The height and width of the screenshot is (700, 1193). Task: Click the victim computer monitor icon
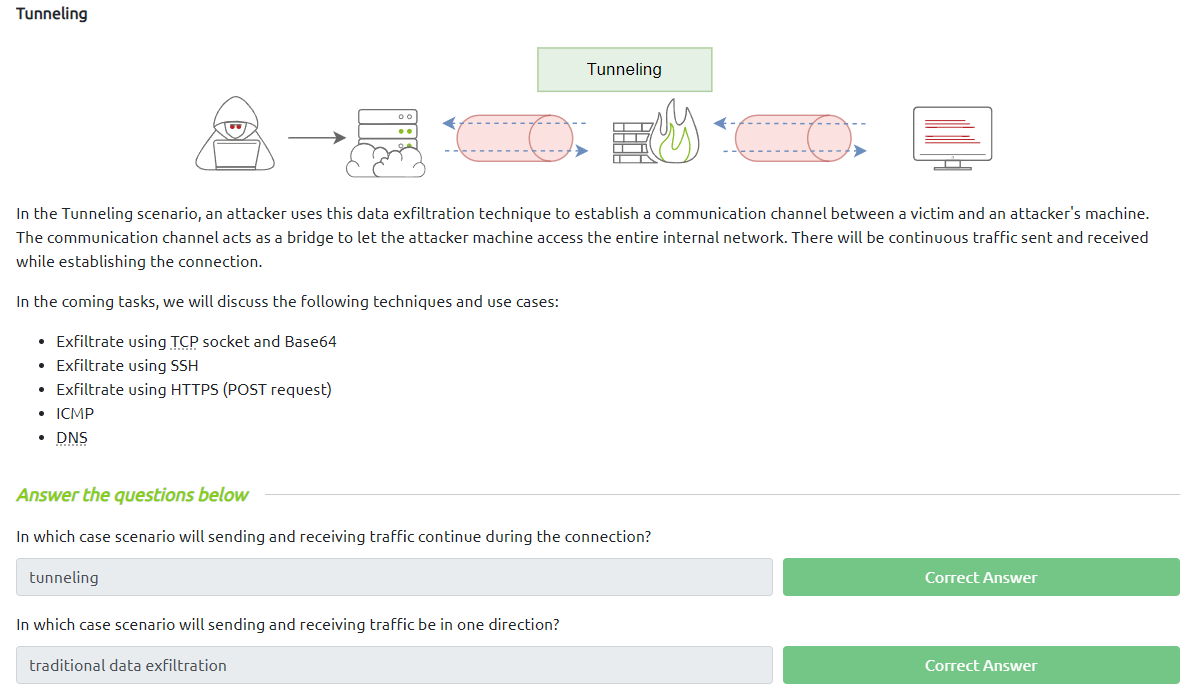click(952, 137)
